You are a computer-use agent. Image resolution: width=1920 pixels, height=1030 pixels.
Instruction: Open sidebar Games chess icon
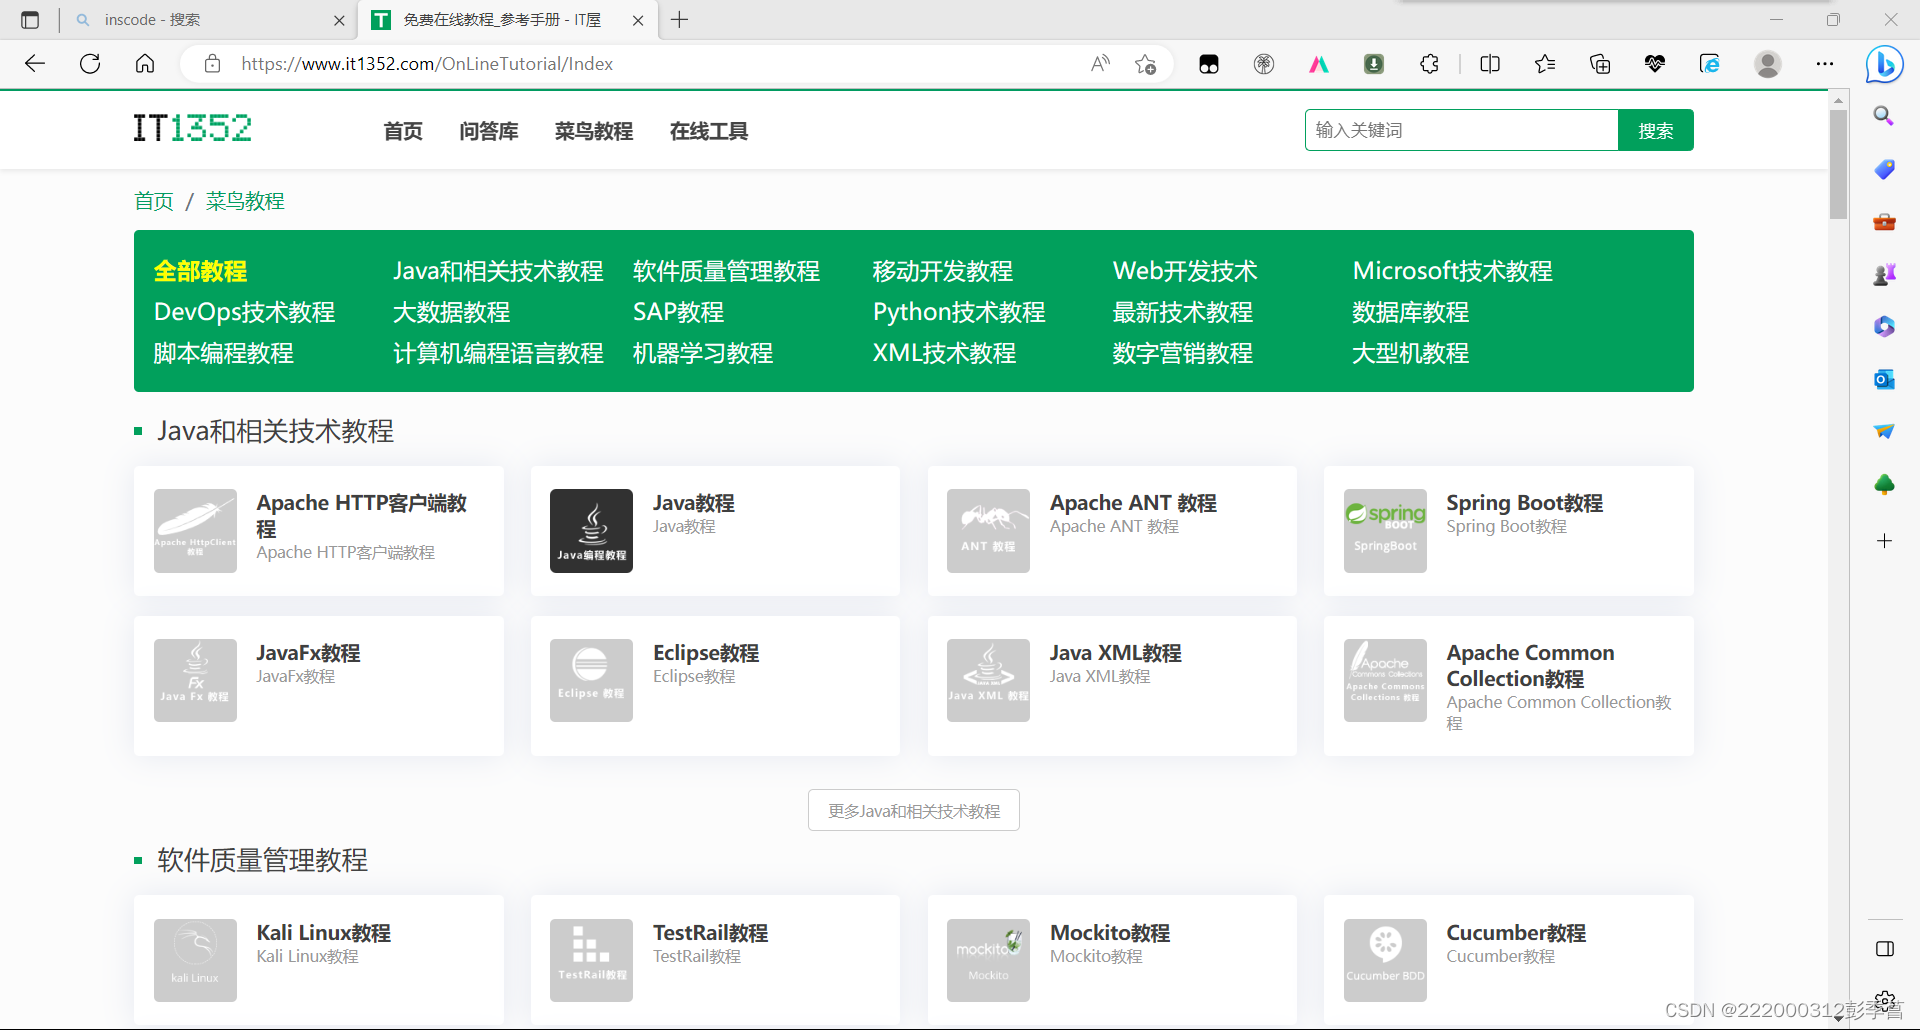(1884, 274)
